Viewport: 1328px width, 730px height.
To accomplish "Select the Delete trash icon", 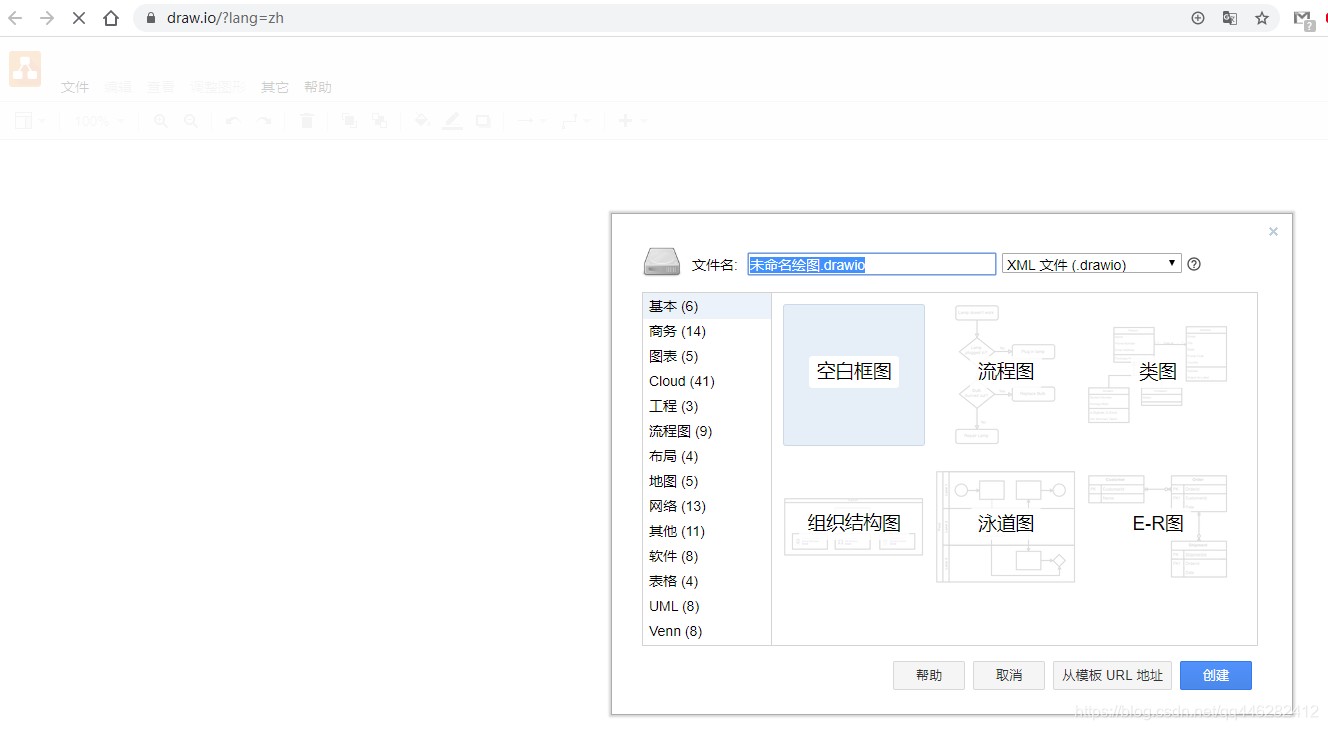I will (x=307, y=120).
